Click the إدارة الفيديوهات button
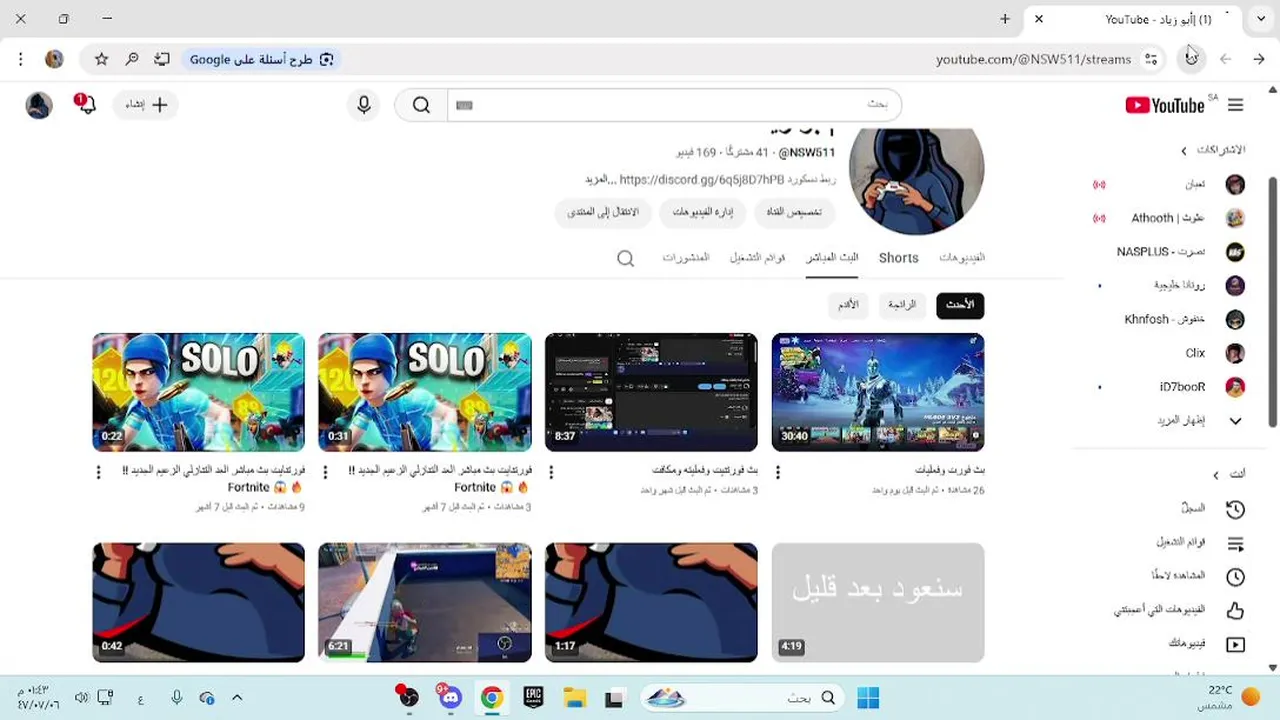This screenshot has width=1280, height=720. click(703, 212)
